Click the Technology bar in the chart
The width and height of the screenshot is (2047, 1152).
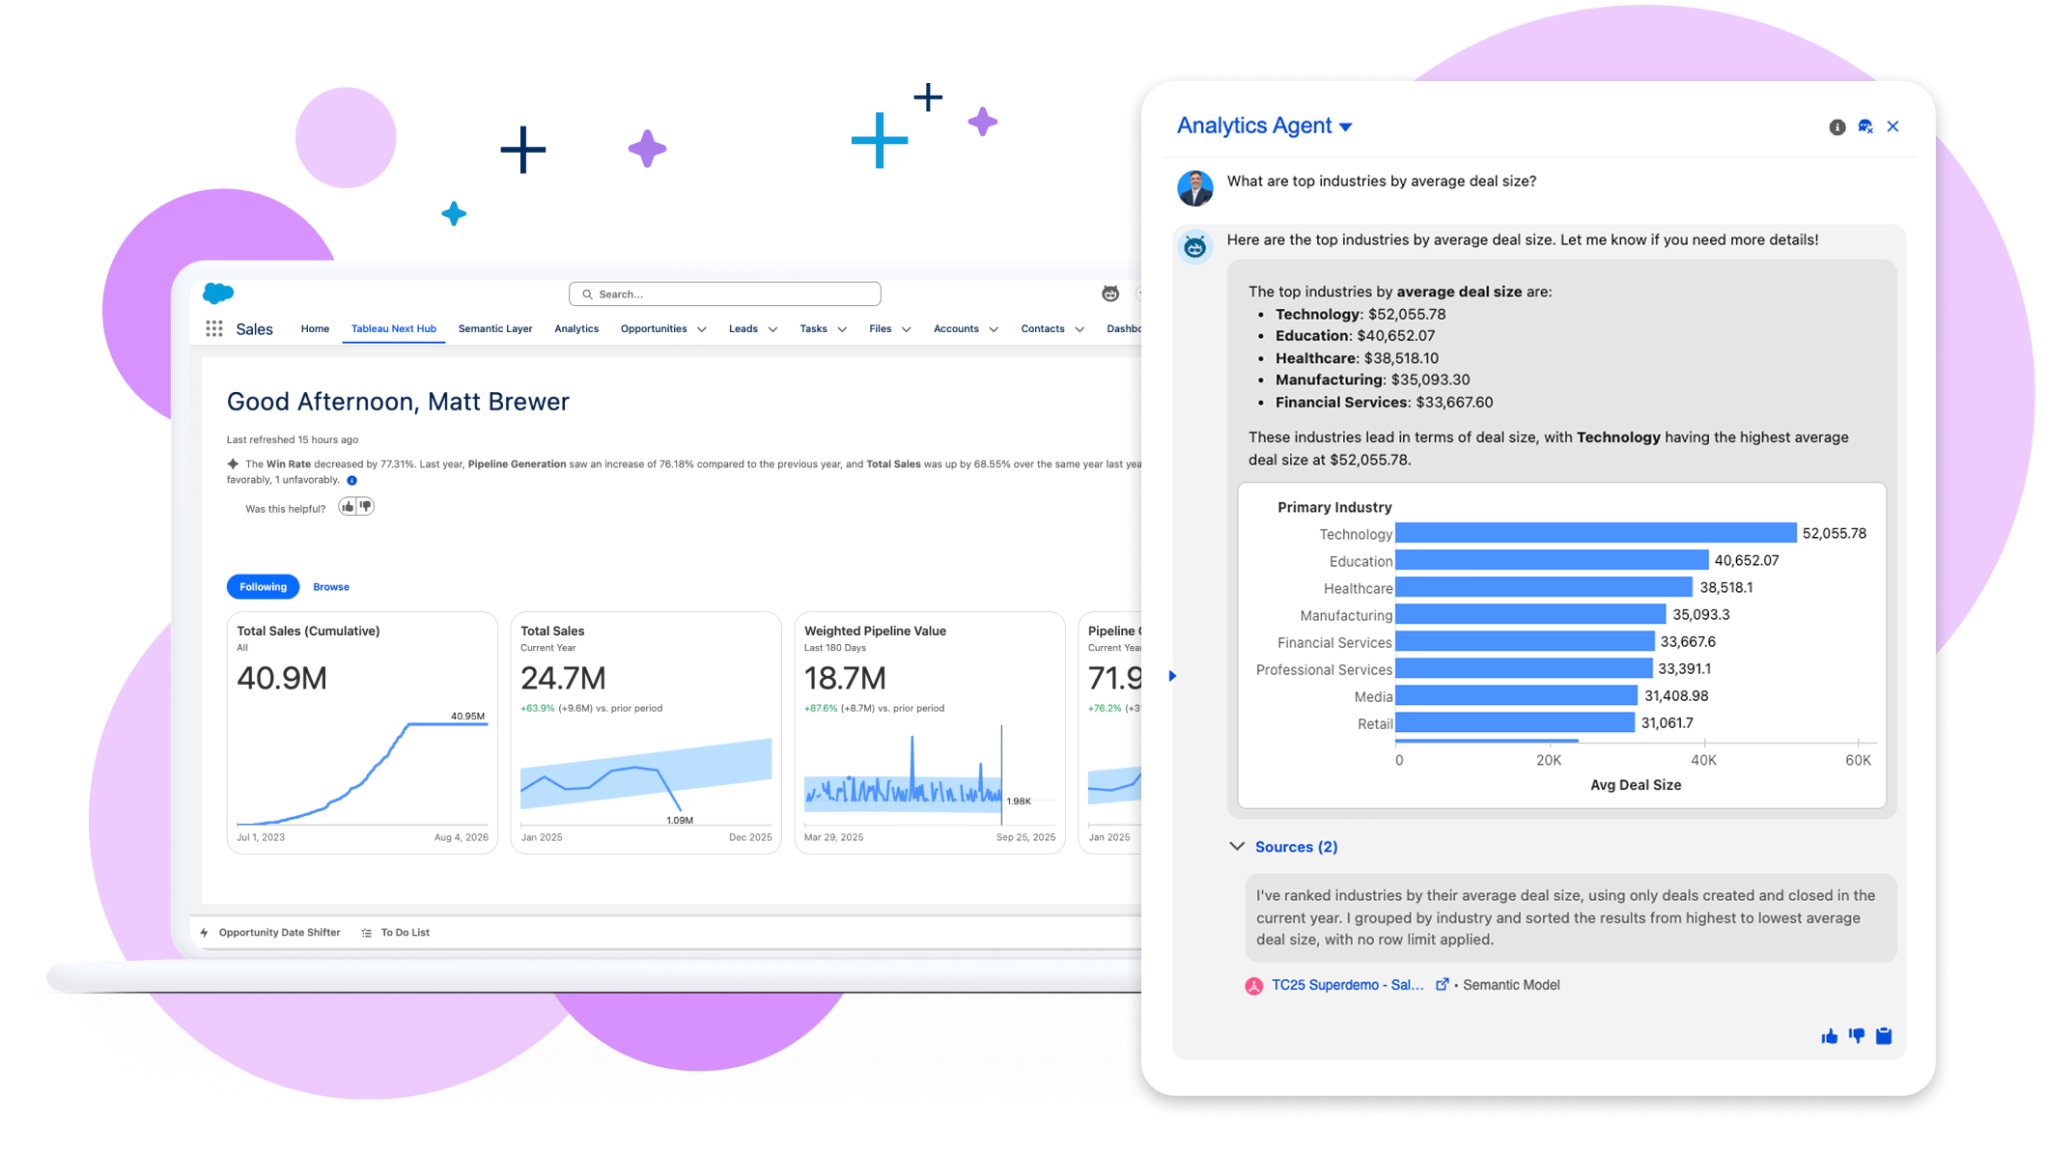1596,533
